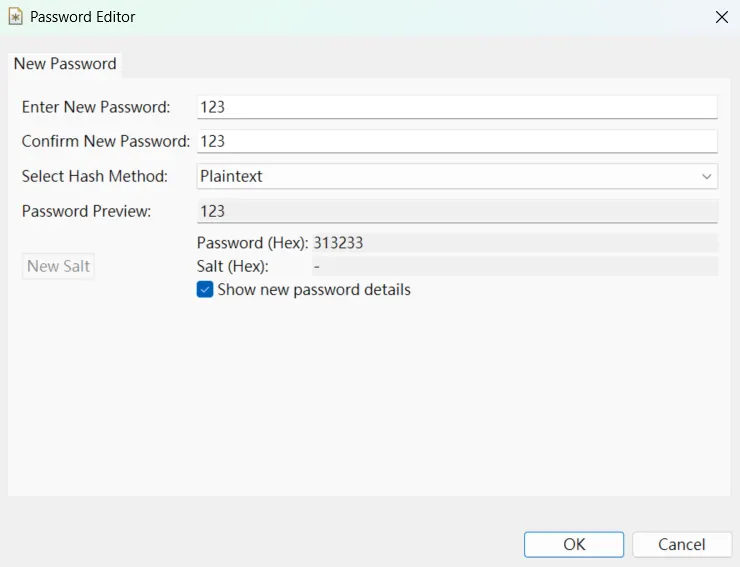Image resolution: width=740 pixels, height=567 pixels.
Task: Click the Password Editor window icon
Action: [15, 17]
